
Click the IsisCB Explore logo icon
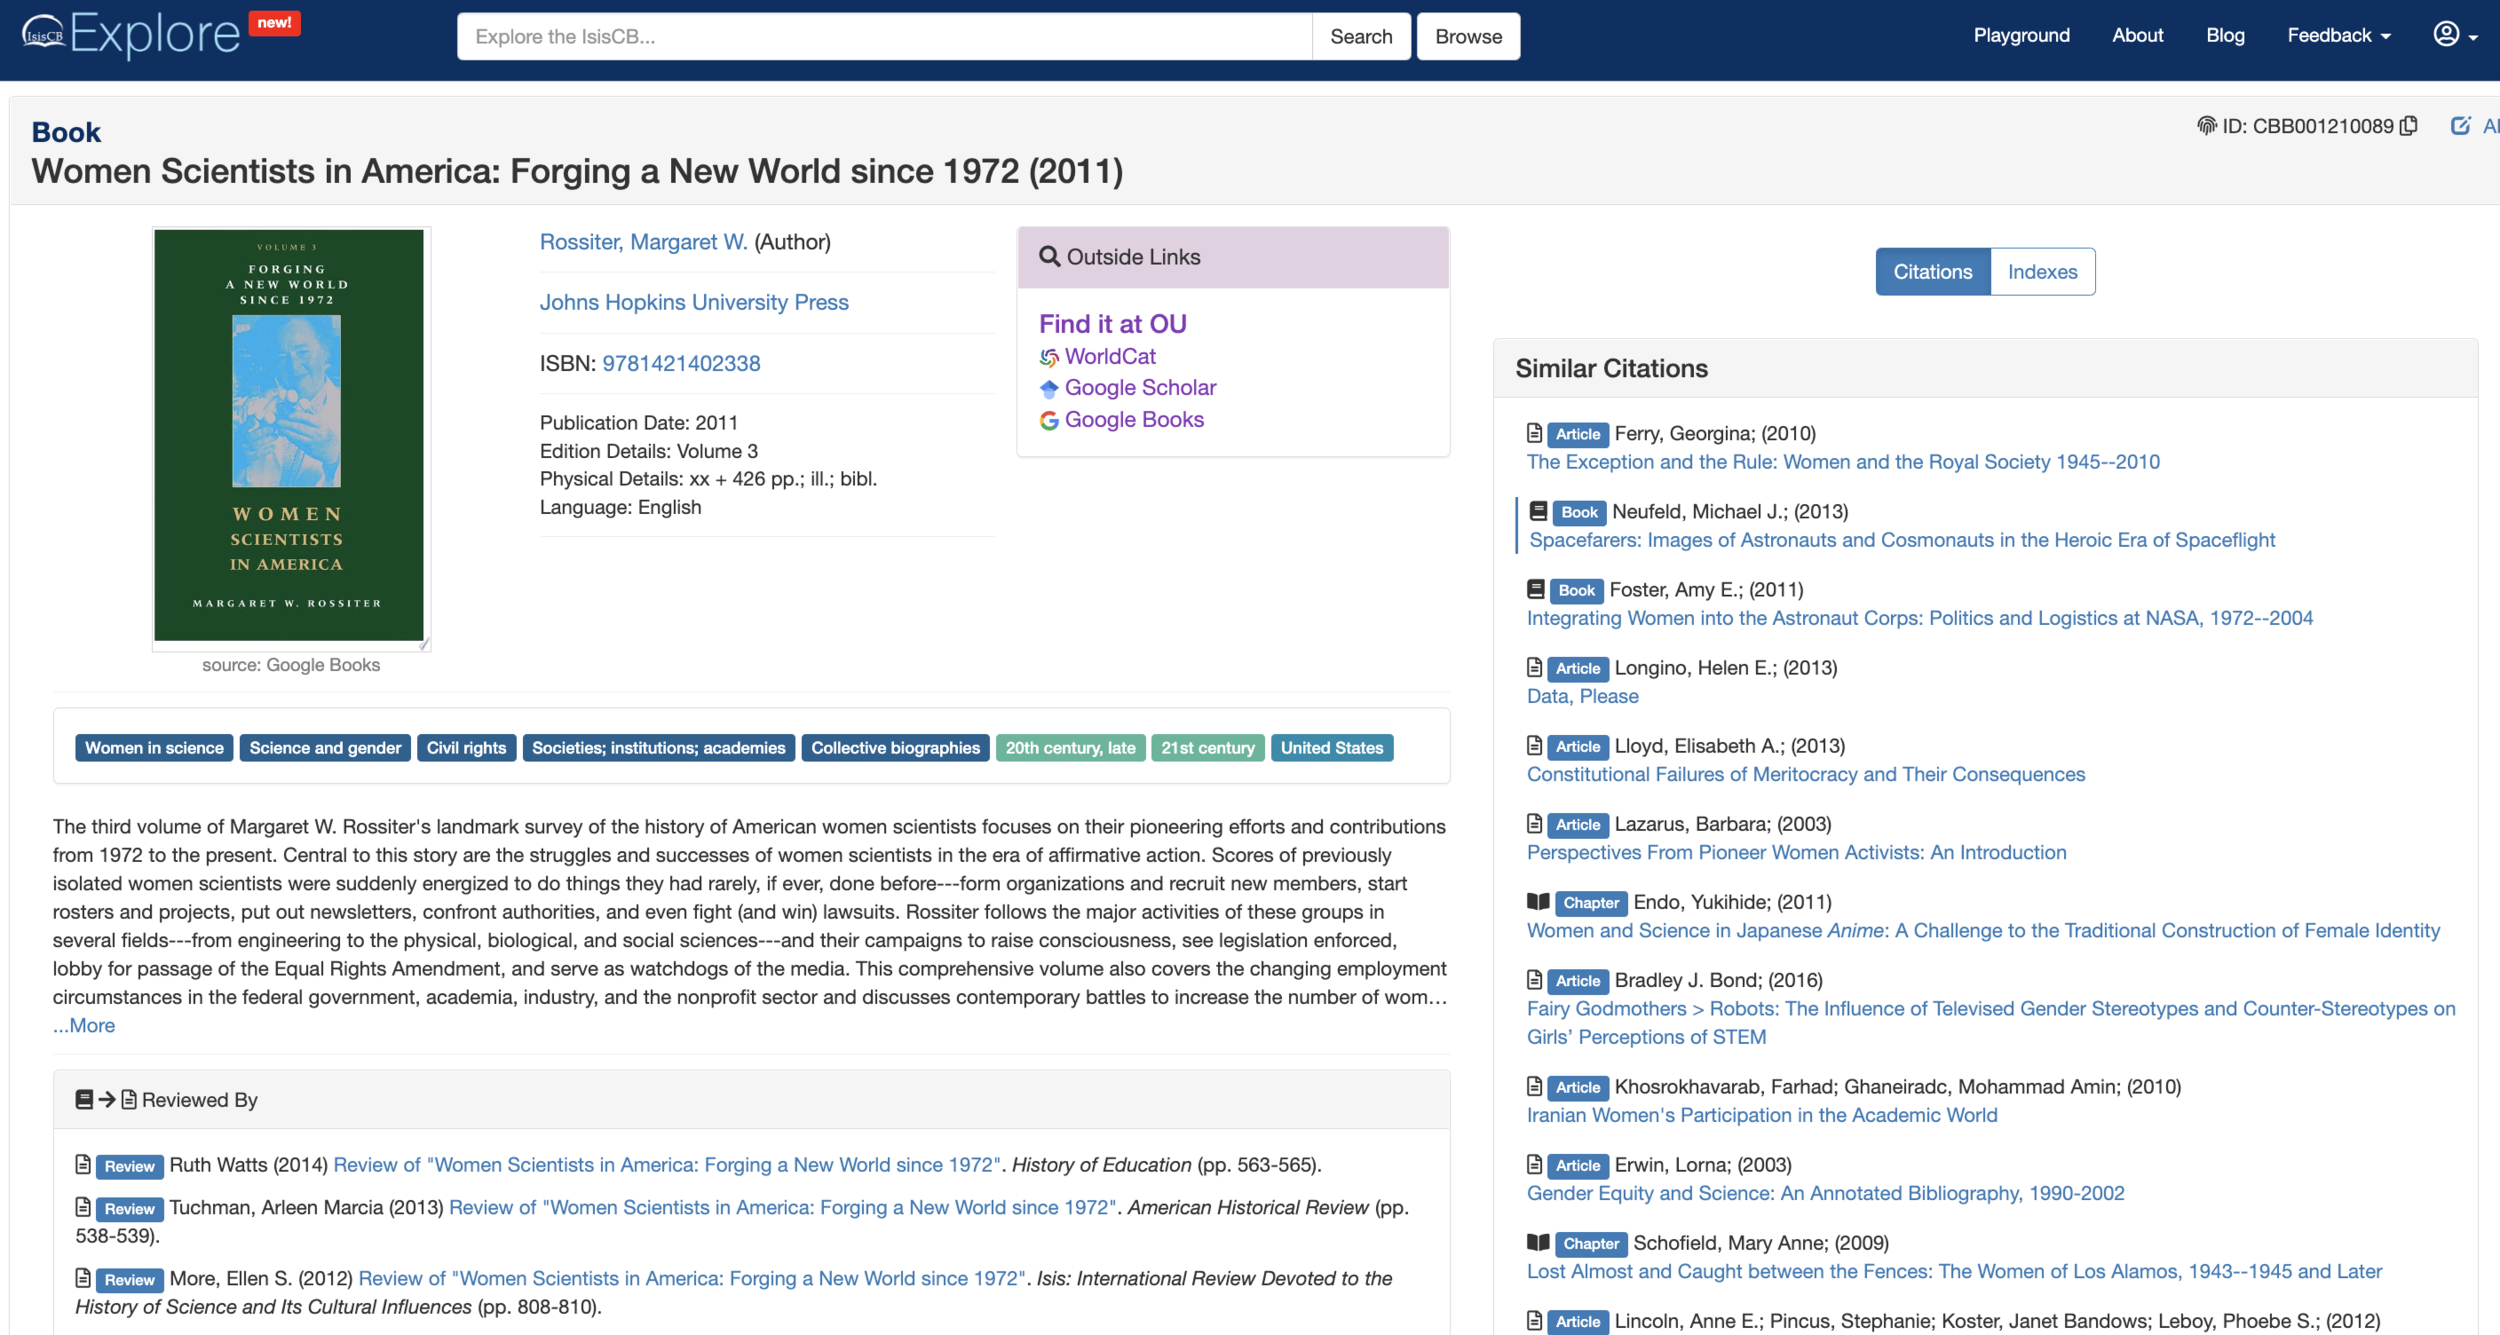pos(44,33)
